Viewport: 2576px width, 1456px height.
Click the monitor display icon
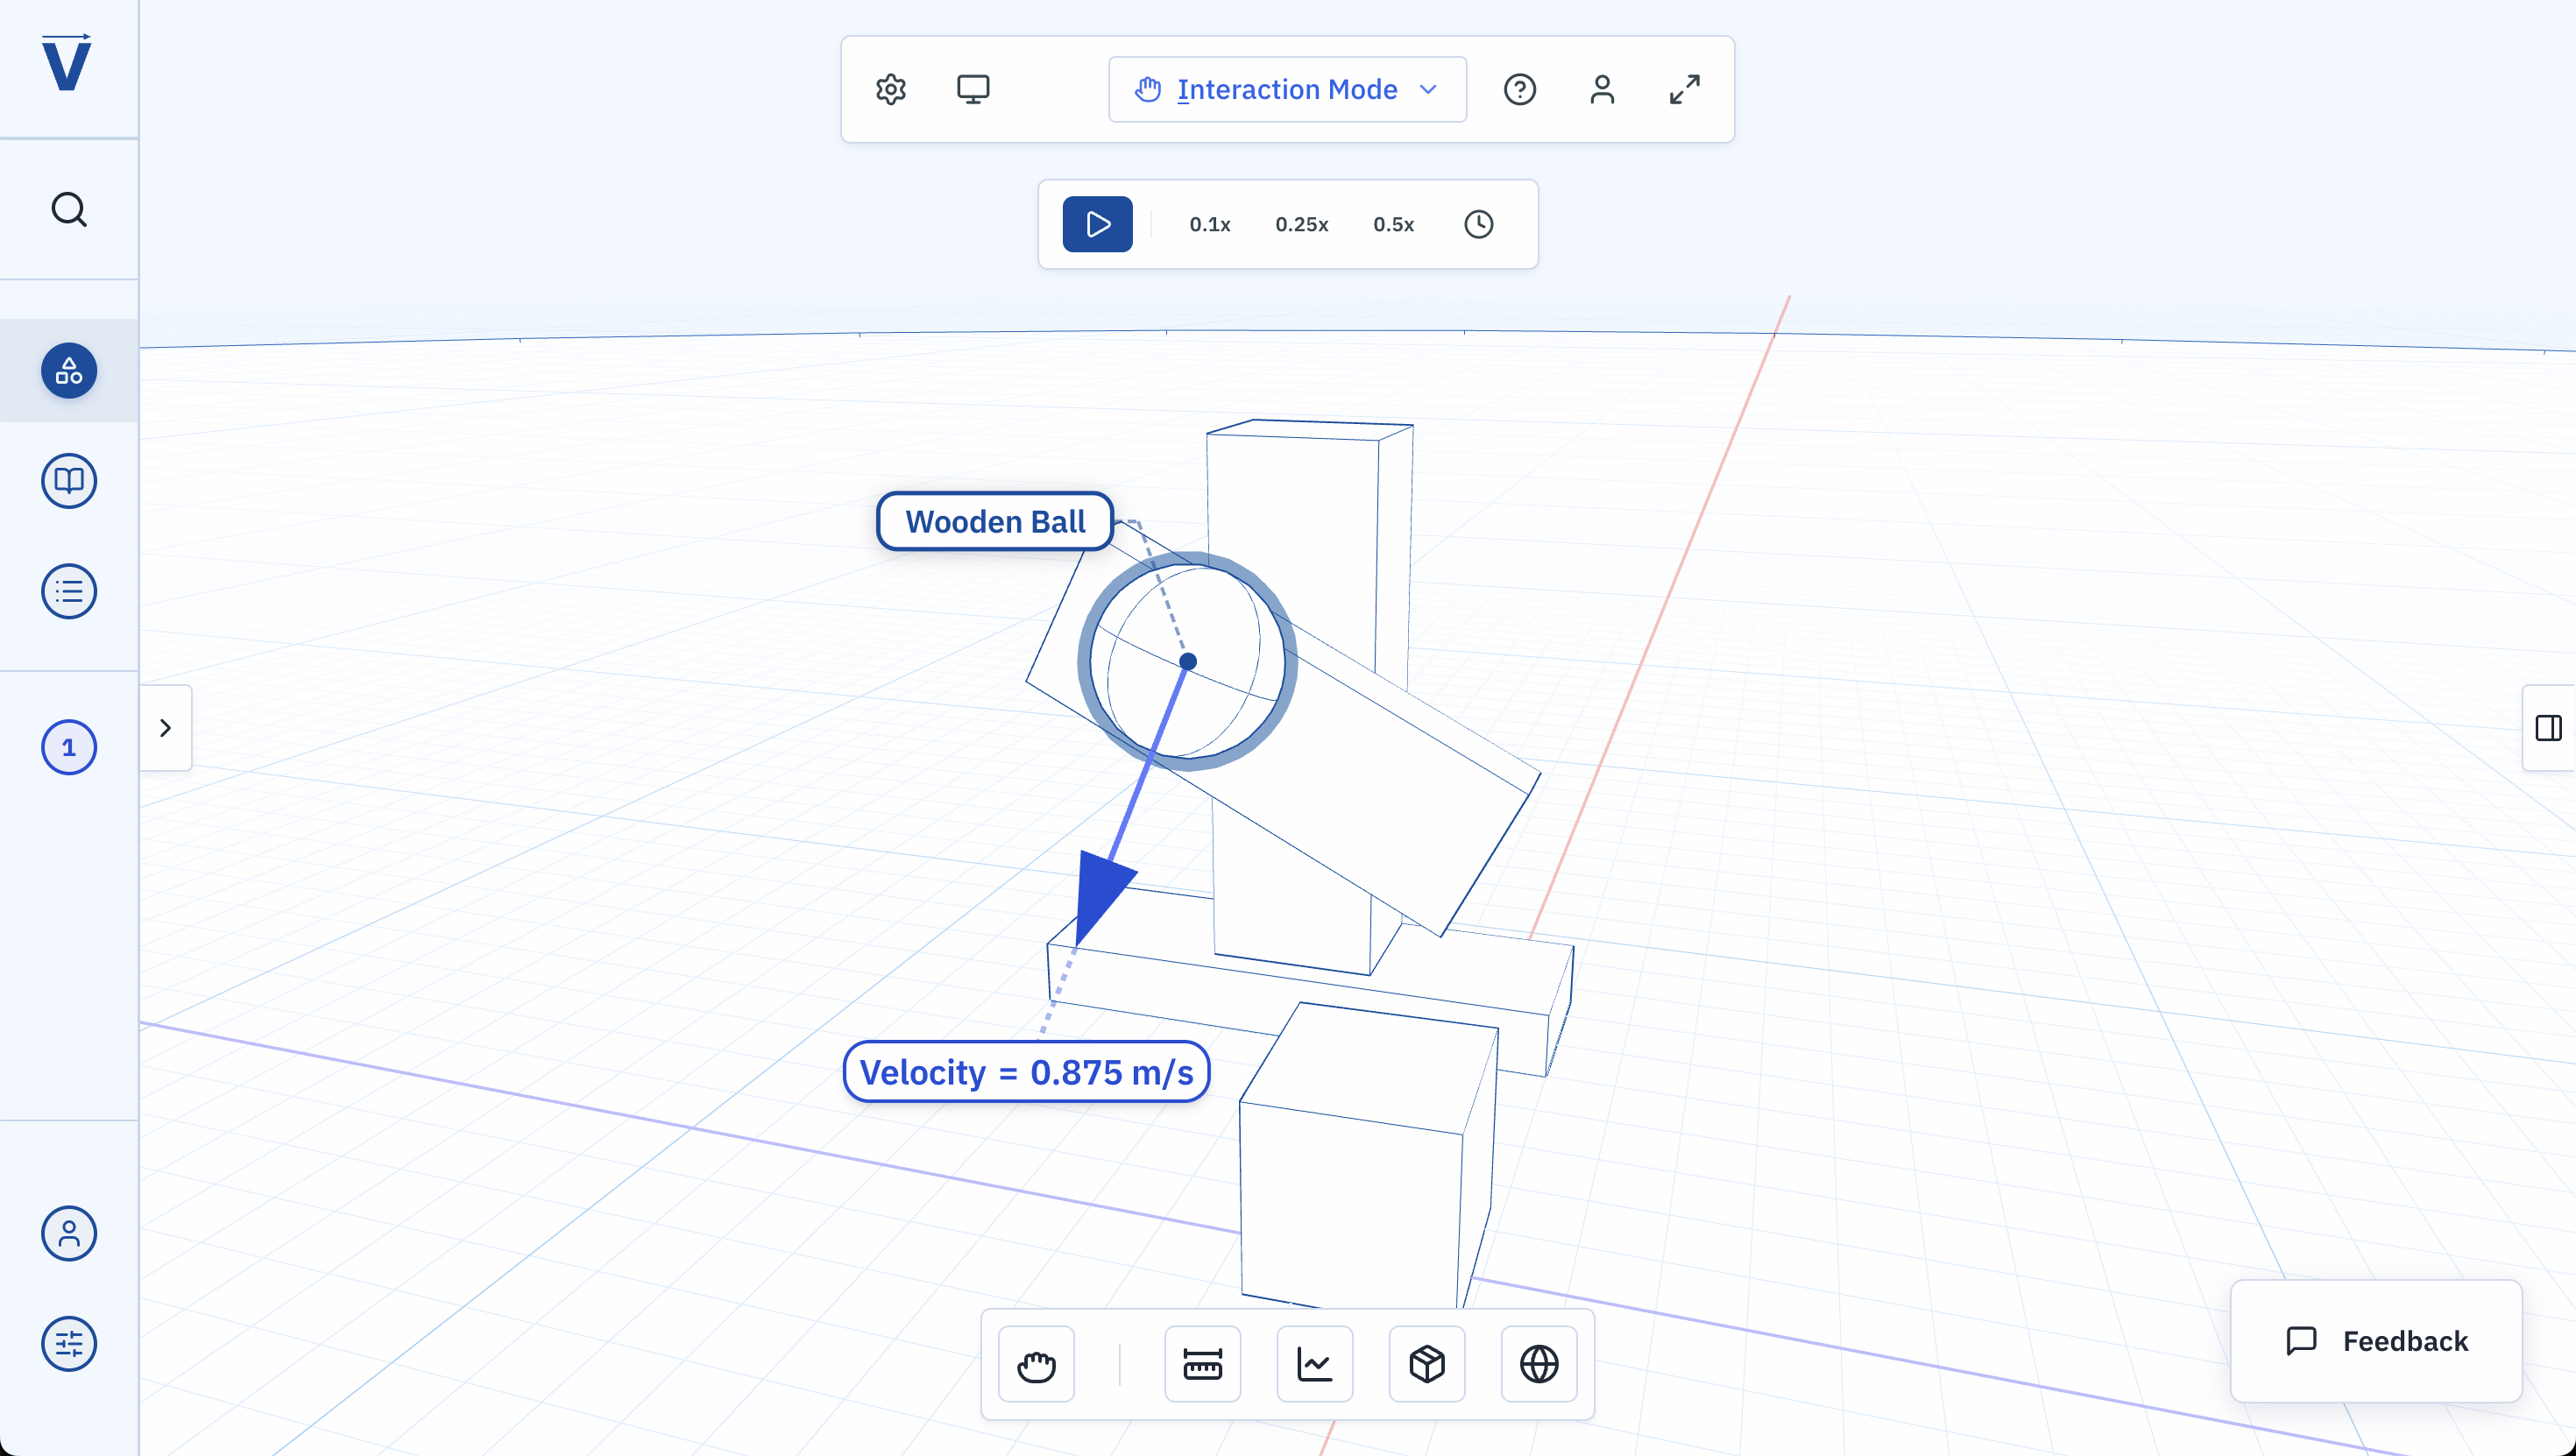973,89
